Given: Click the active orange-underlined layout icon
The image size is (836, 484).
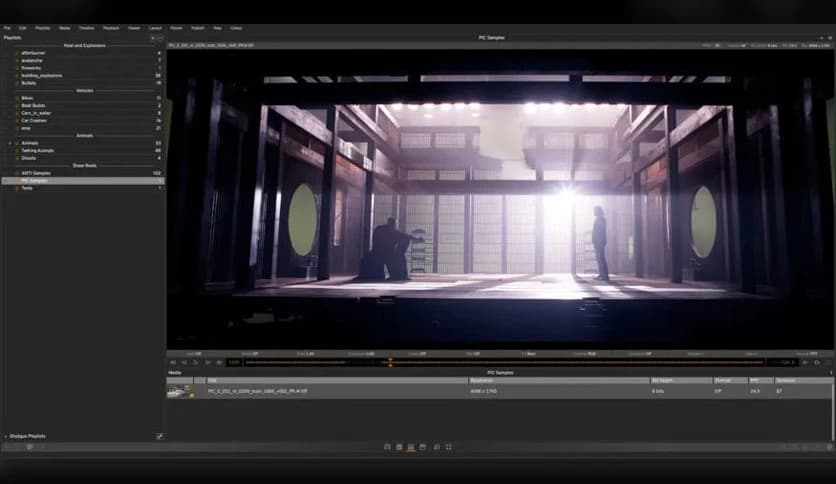Looking at the screenshot, I should (411, 447).
